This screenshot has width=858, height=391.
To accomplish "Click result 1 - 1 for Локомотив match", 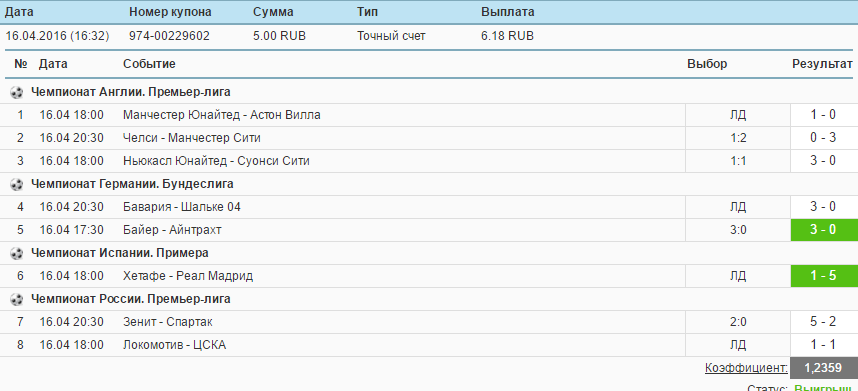I will pos(824,345).
